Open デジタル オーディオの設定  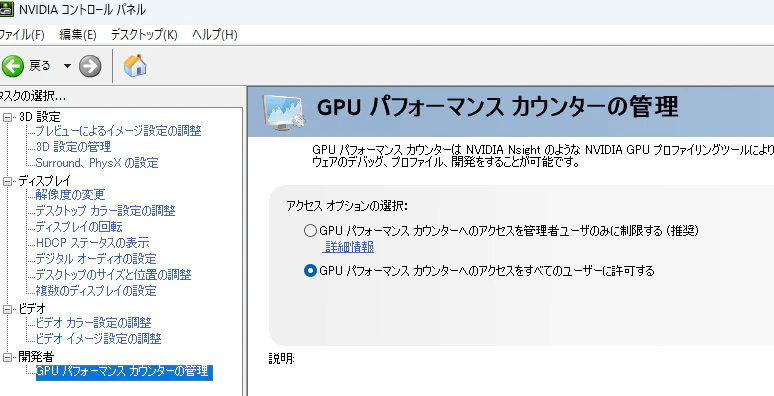pyautogui.click(x=96, y=259)
